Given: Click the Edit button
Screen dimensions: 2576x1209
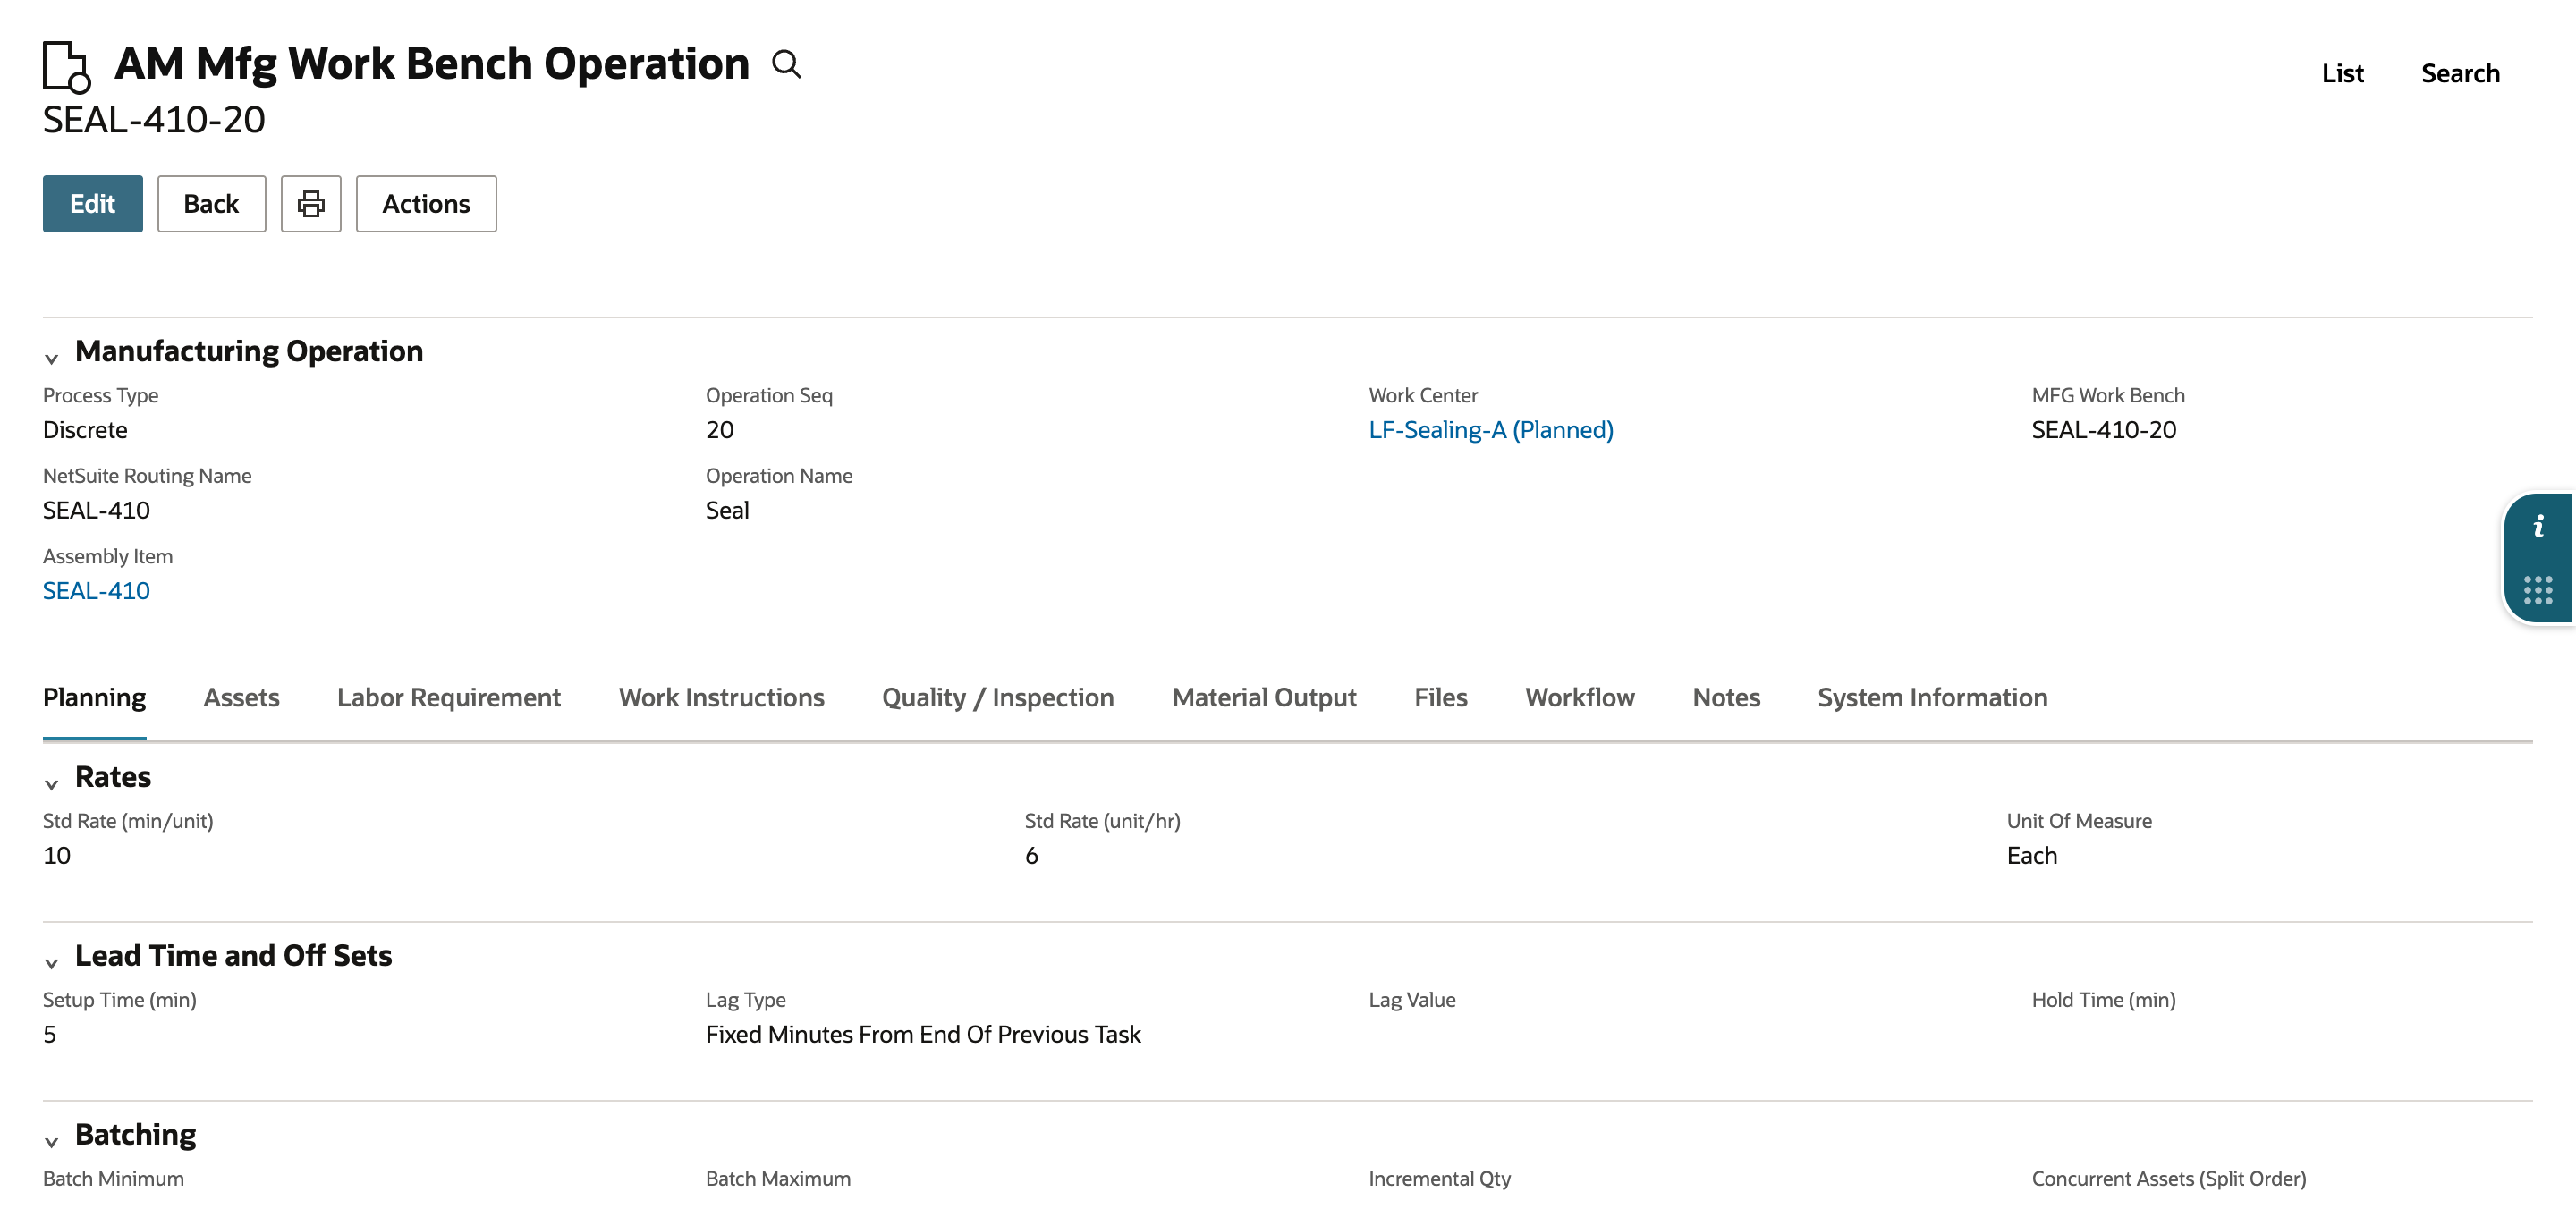Looking at the screenshot, I should click(x=93, y=204).
